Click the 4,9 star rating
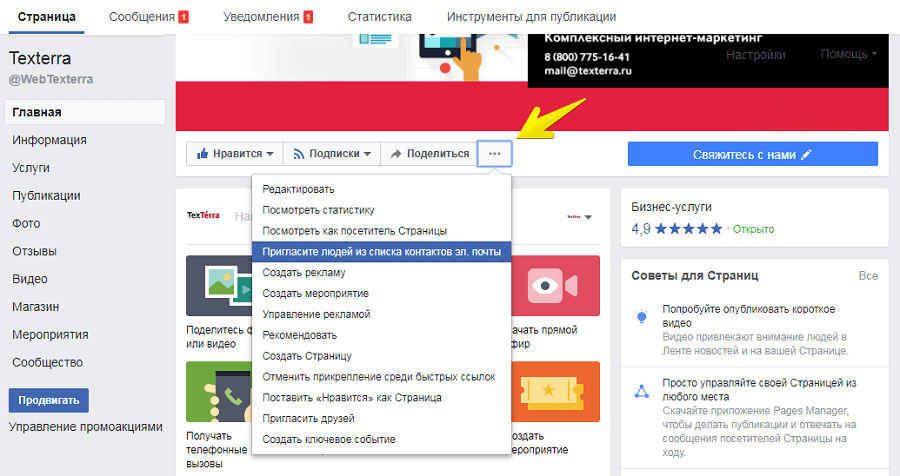The image size is (900, 476). tap(677, 229)
